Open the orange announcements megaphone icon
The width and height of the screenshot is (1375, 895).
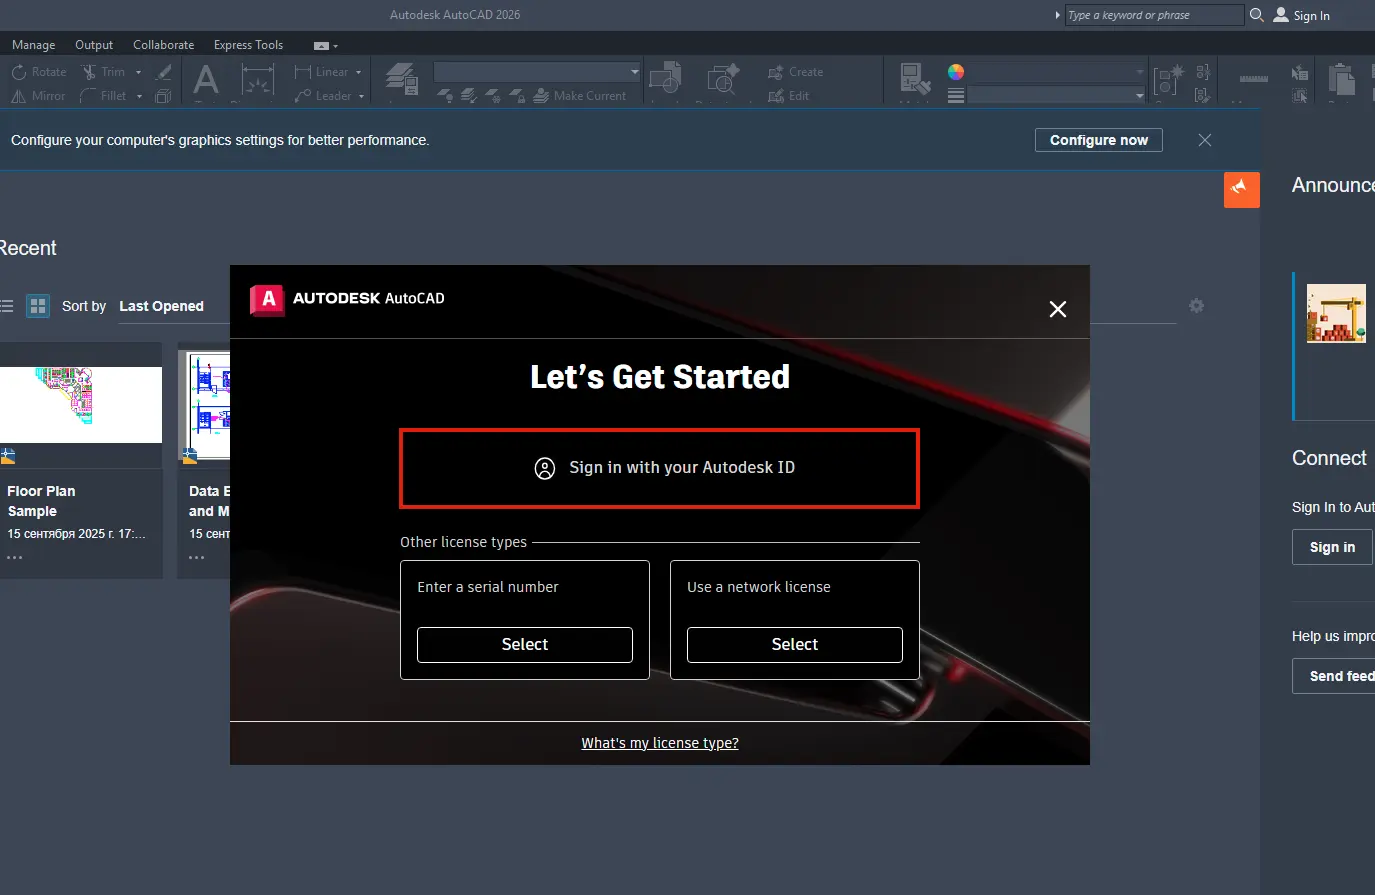click(1241, 189)
